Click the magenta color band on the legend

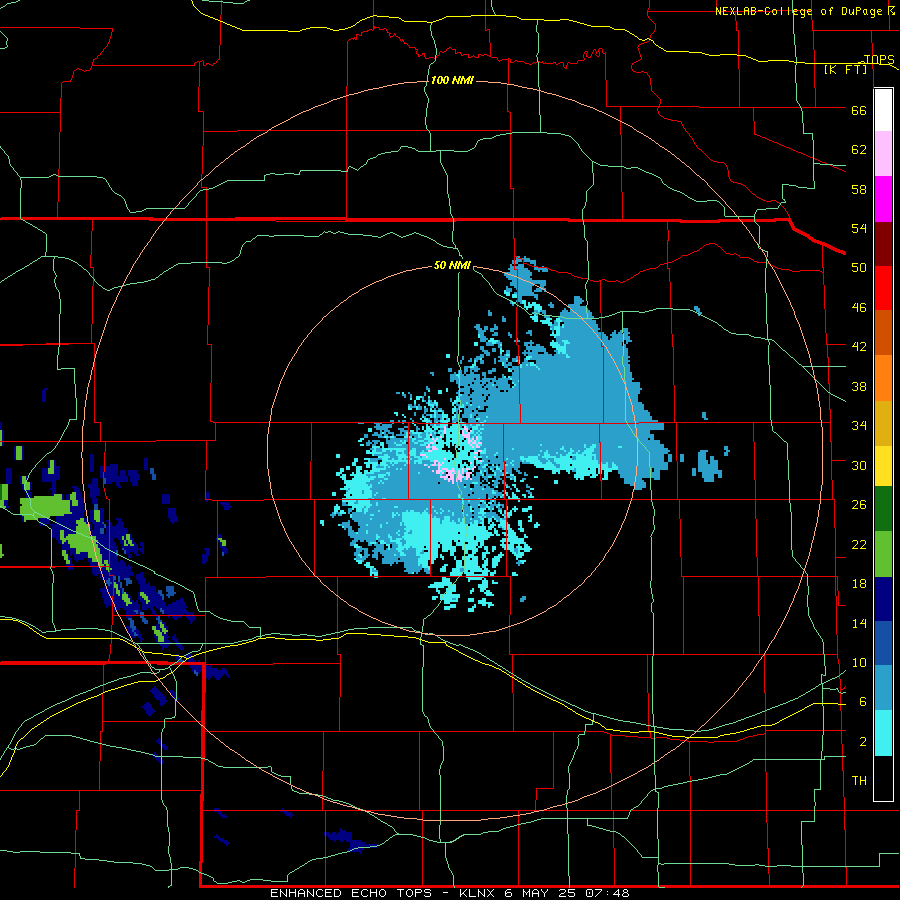click(883, 199)
